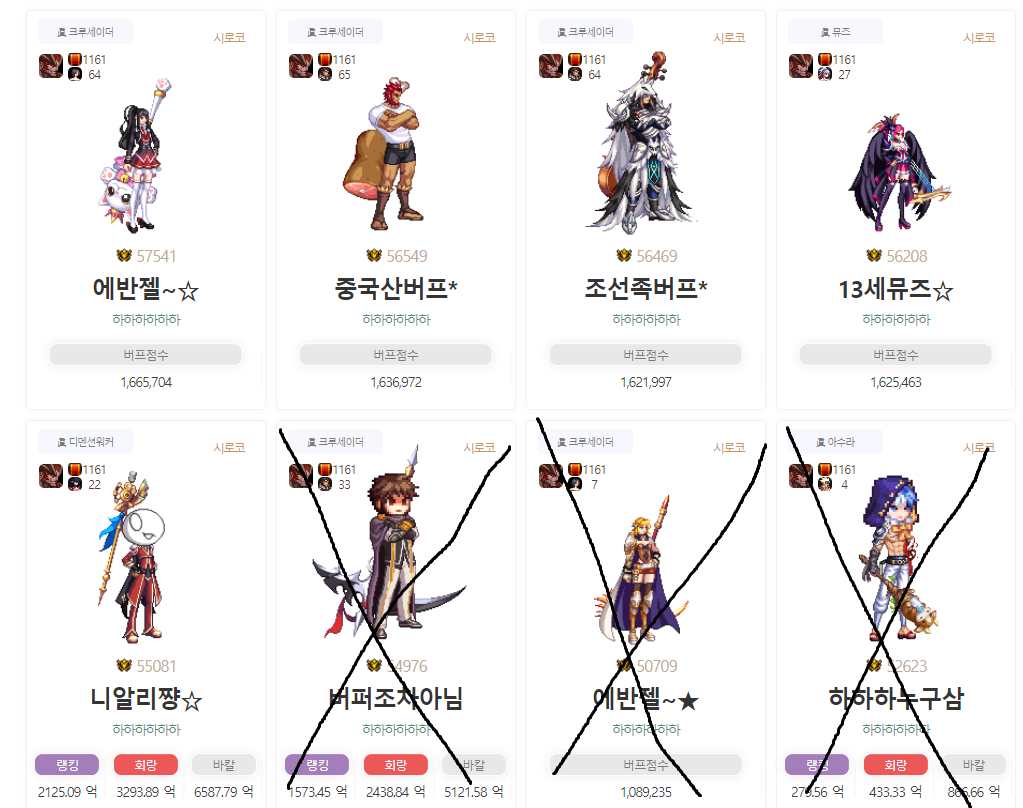Image resolution: width=1023 pixels, height=808 pixels.
Task: Click the crown rank icon beside 55081
Action: coord(124,665)
